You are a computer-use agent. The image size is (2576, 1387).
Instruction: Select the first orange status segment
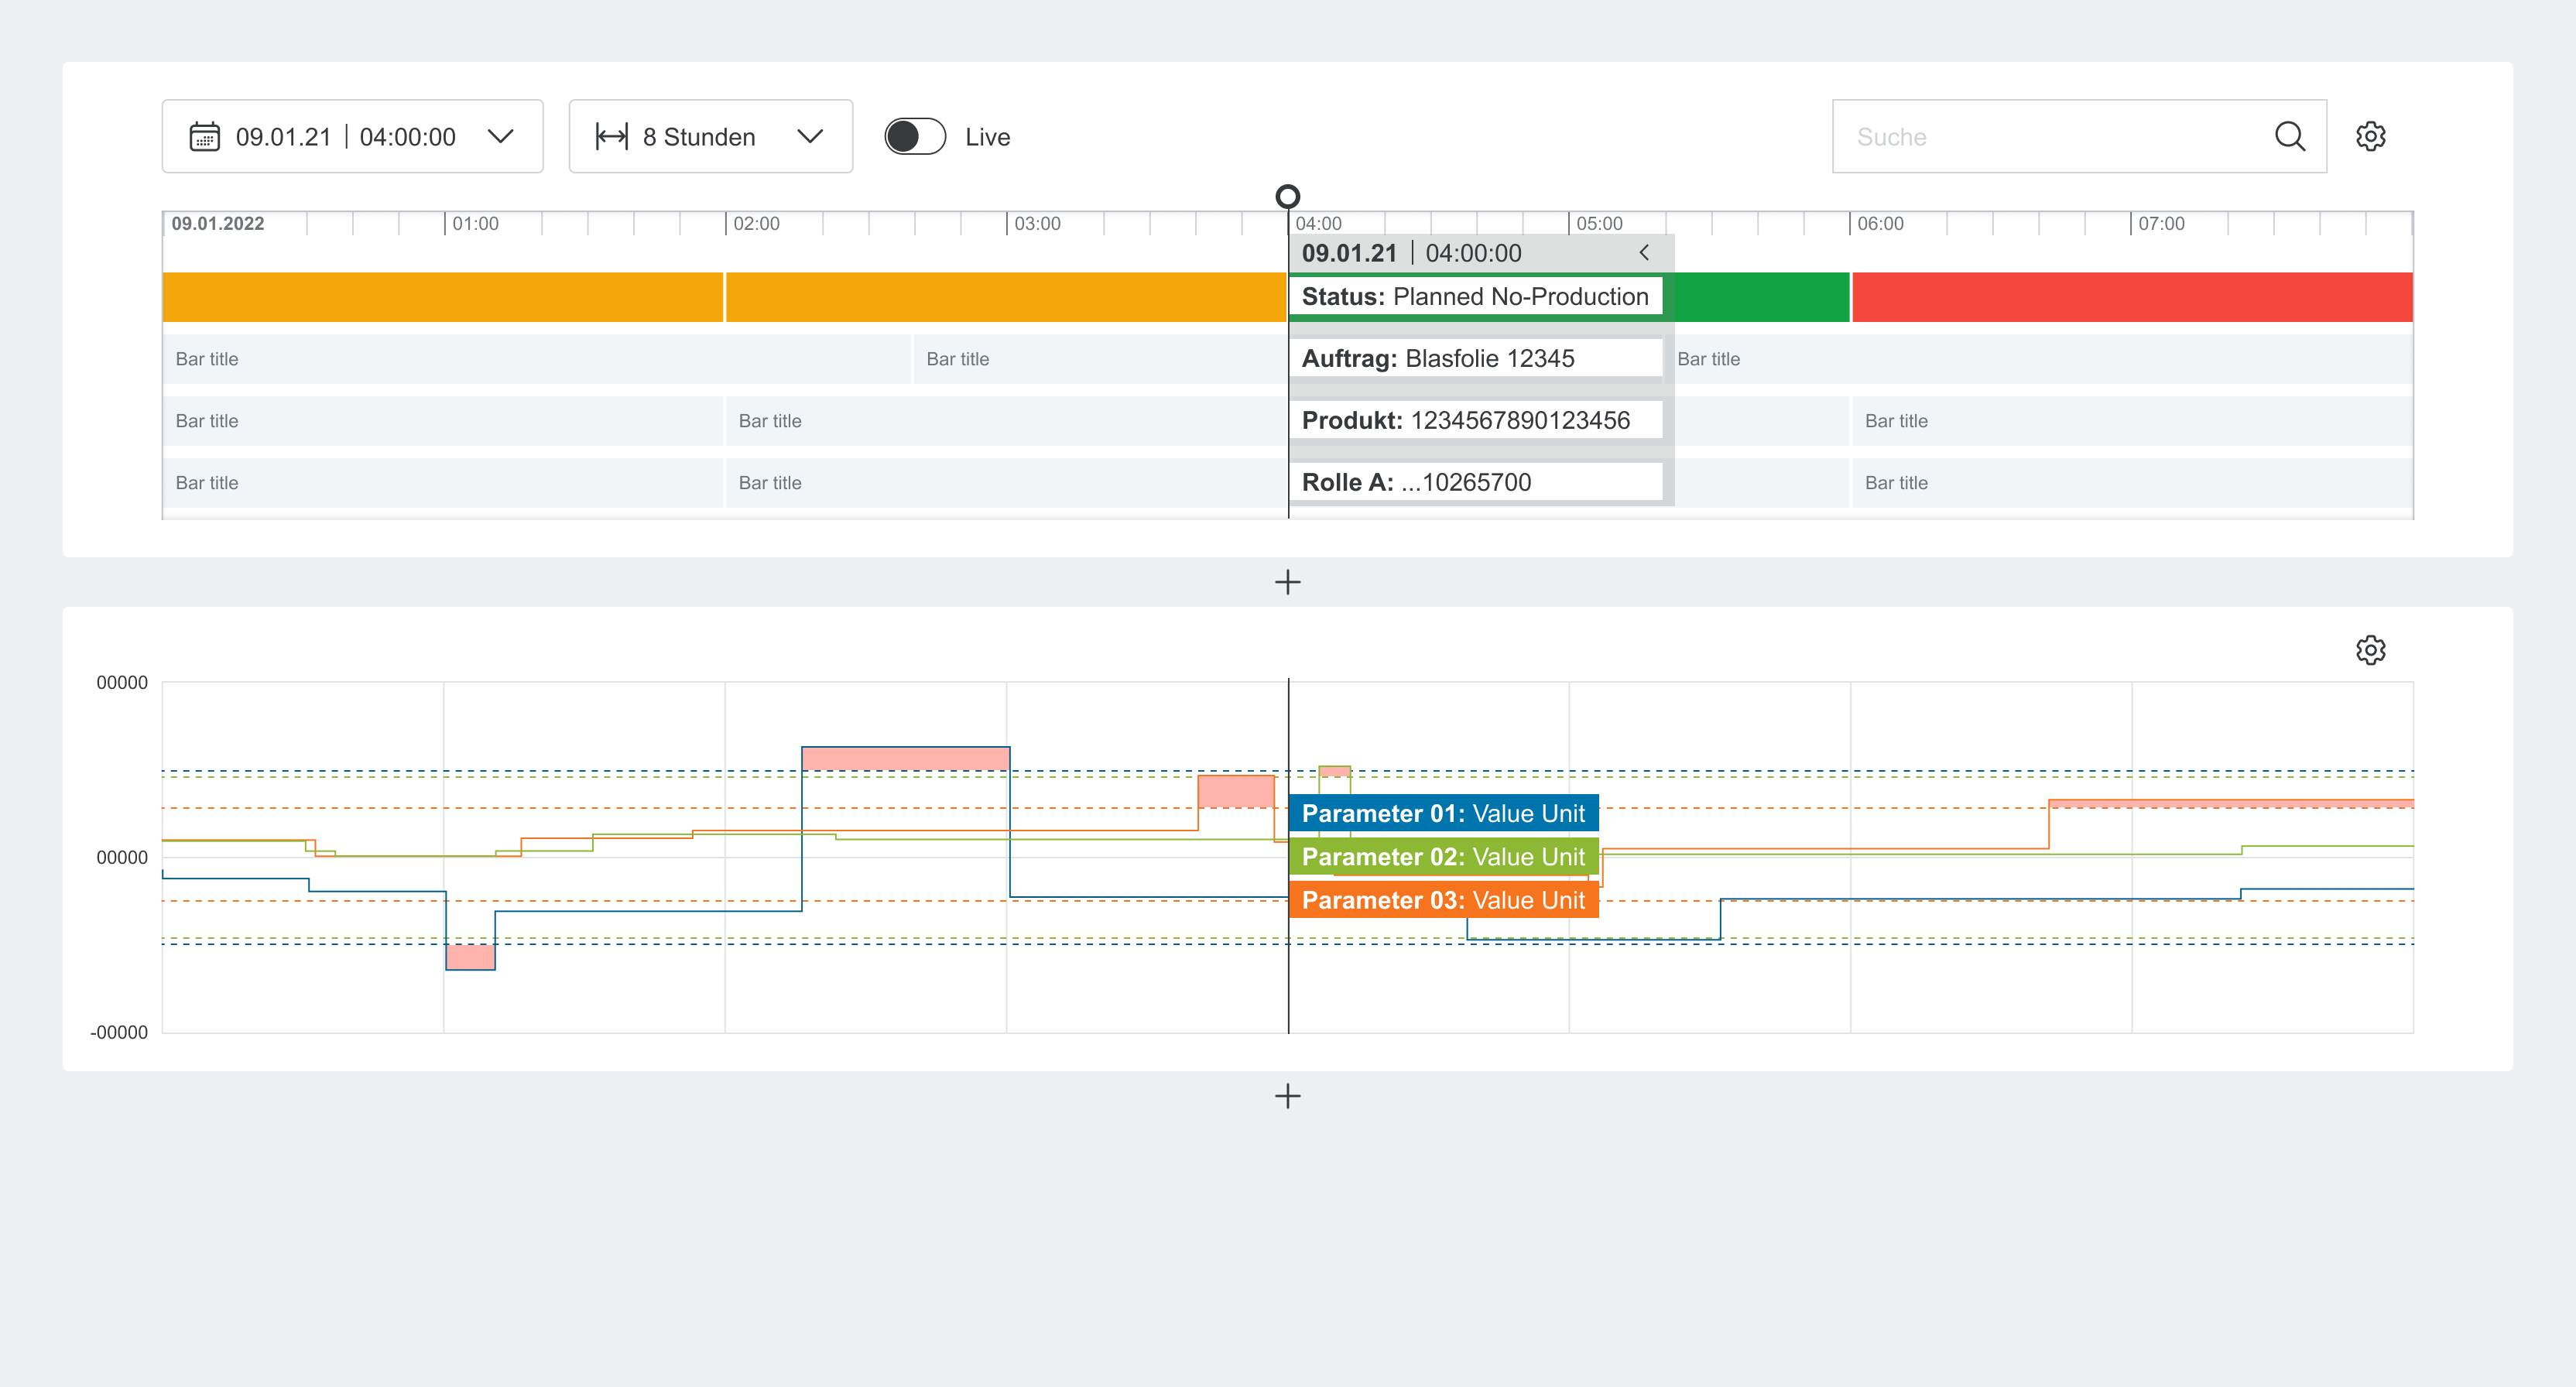click(442, 297)
